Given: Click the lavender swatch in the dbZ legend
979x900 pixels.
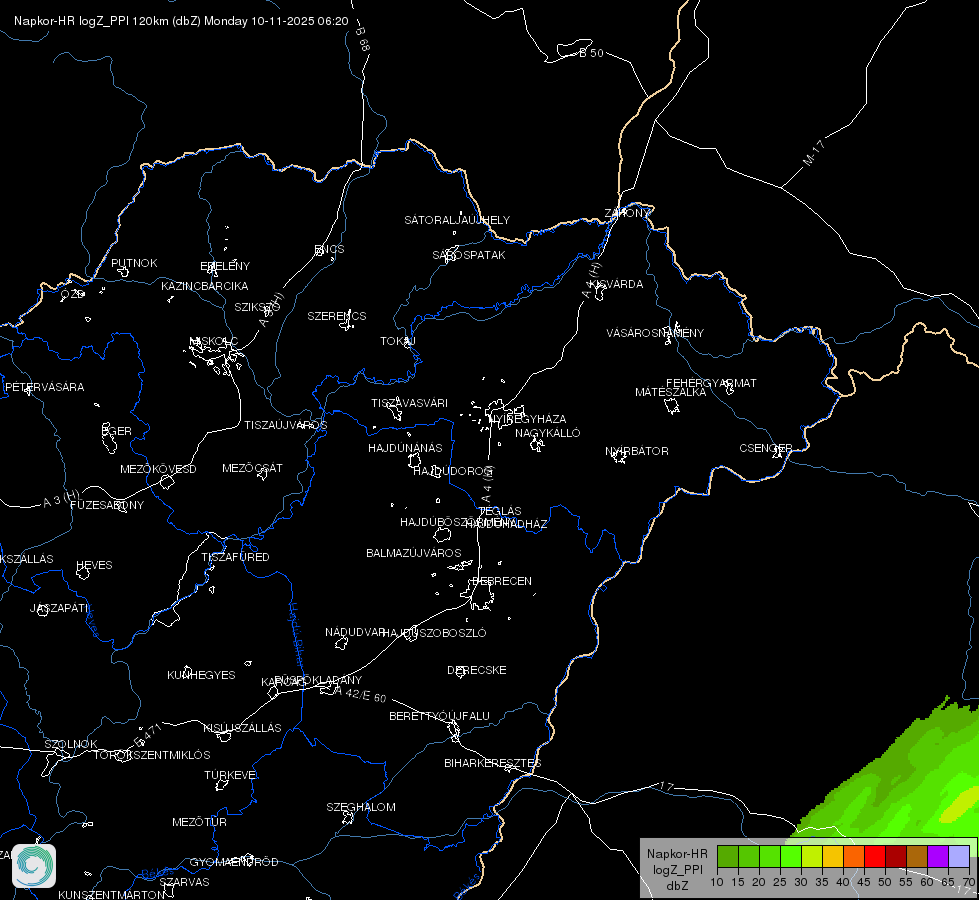Looking at the screenshot, I should 959,857.
